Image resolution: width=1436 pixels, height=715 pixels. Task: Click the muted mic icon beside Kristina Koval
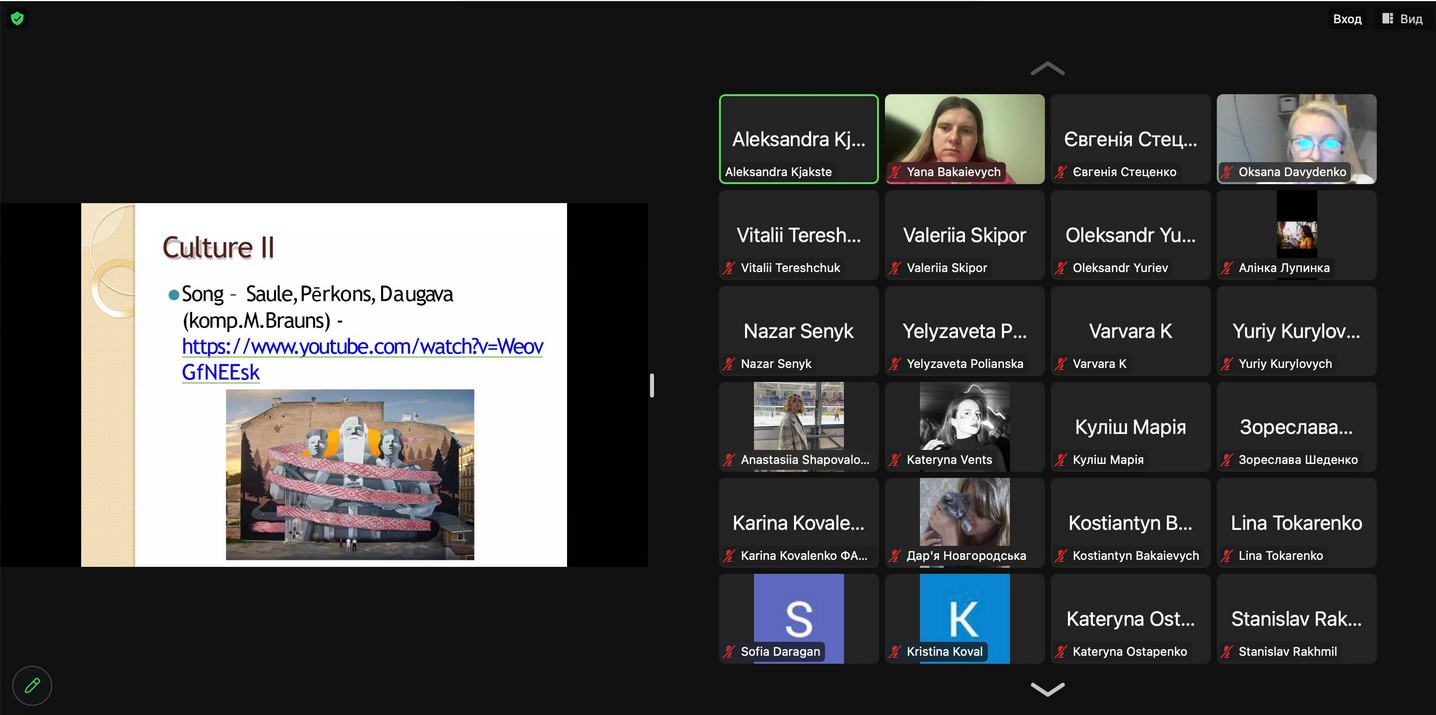point(896,652)
